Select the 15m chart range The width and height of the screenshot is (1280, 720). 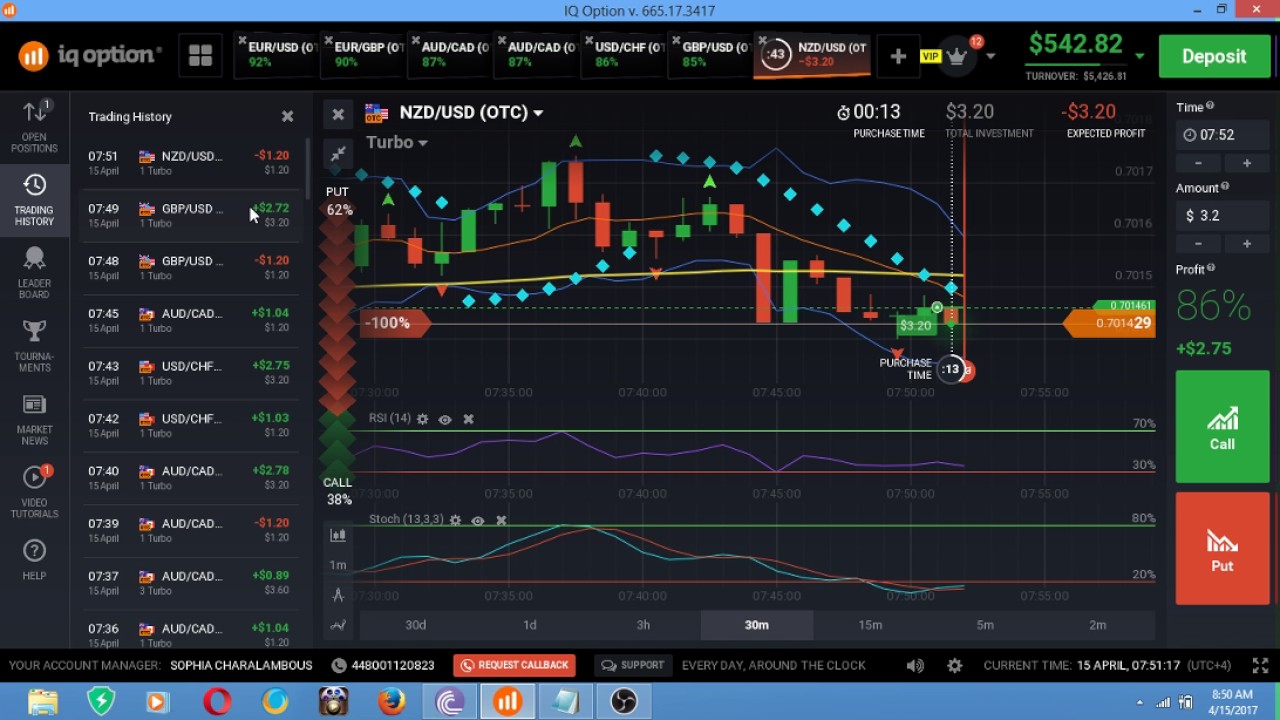pyautogui.click(x=870, y=625)
